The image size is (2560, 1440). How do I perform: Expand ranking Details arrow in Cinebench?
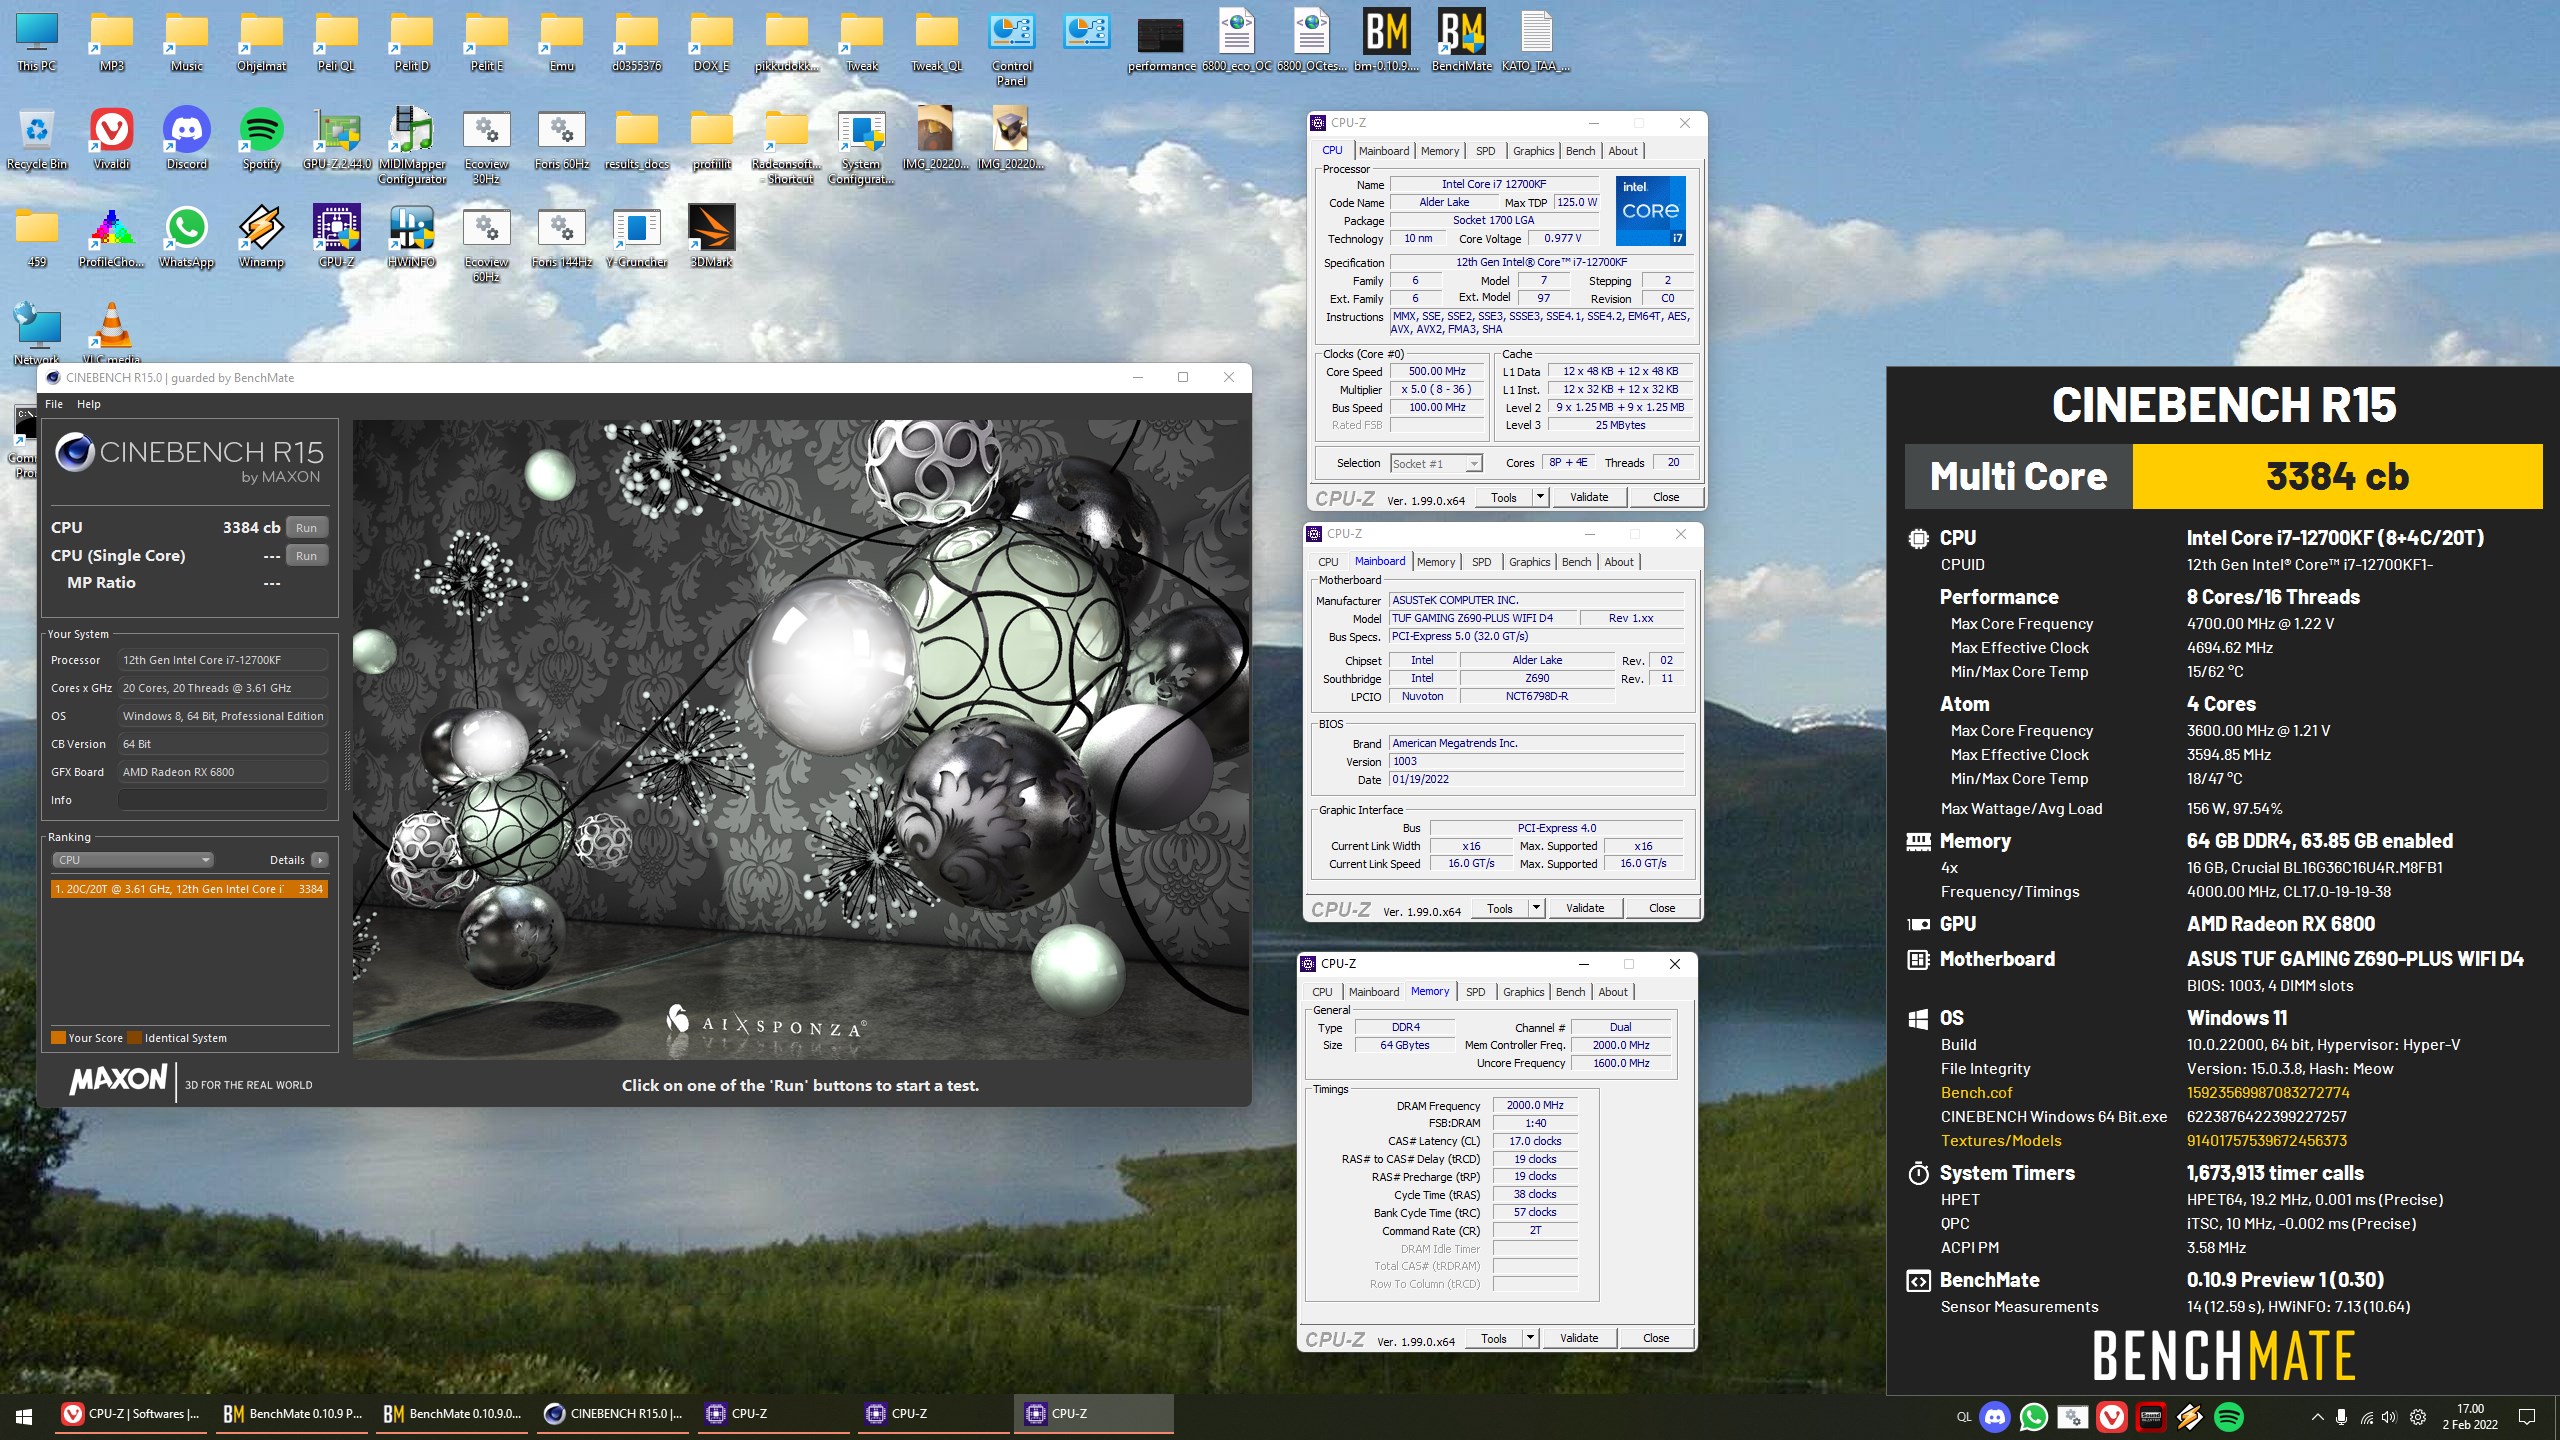pyautogui.click(x=319, y=860)
